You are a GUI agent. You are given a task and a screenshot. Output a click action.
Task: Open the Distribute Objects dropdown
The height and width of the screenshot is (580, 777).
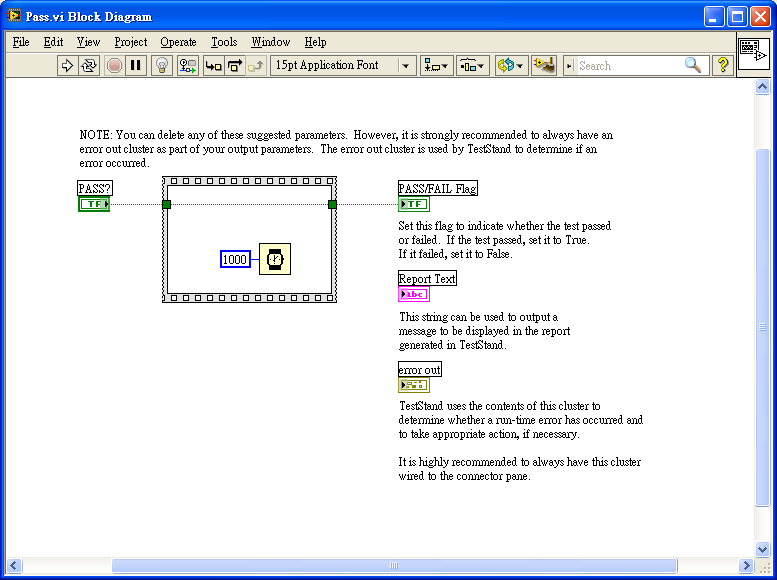(x=473, y=65)
